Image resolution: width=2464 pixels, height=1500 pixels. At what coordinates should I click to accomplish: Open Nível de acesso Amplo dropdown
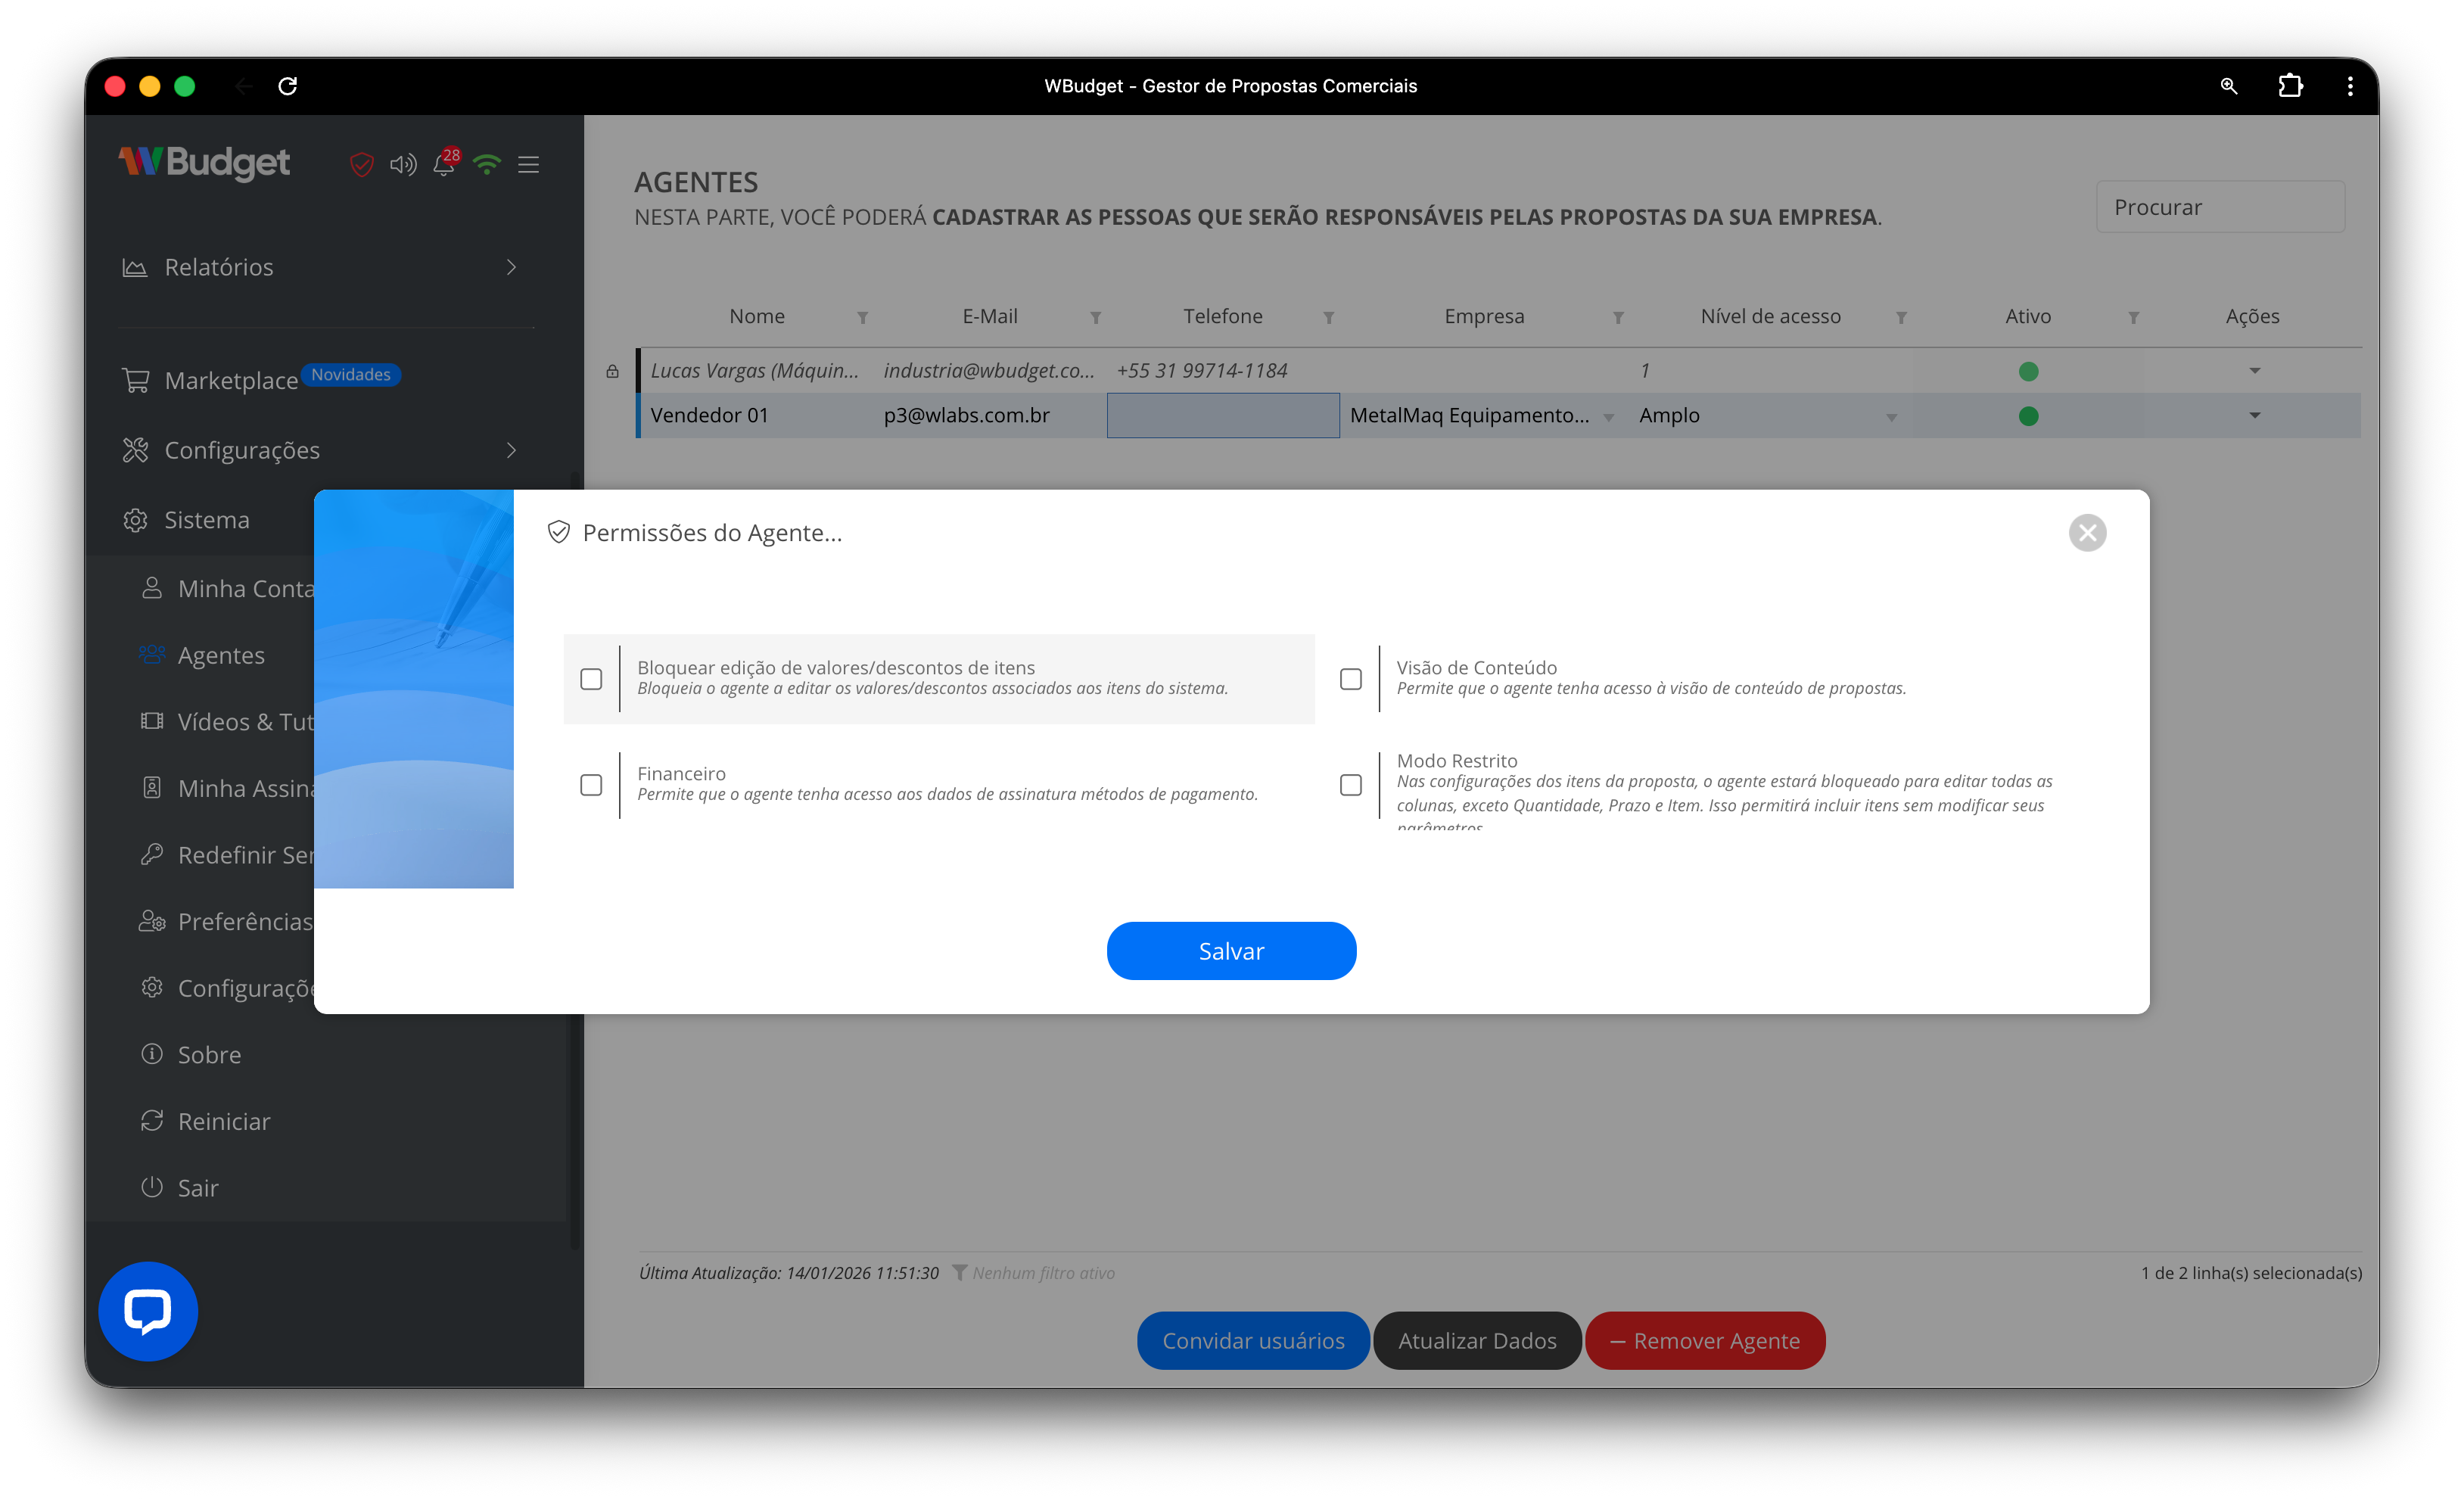(x=1890, y=417)
